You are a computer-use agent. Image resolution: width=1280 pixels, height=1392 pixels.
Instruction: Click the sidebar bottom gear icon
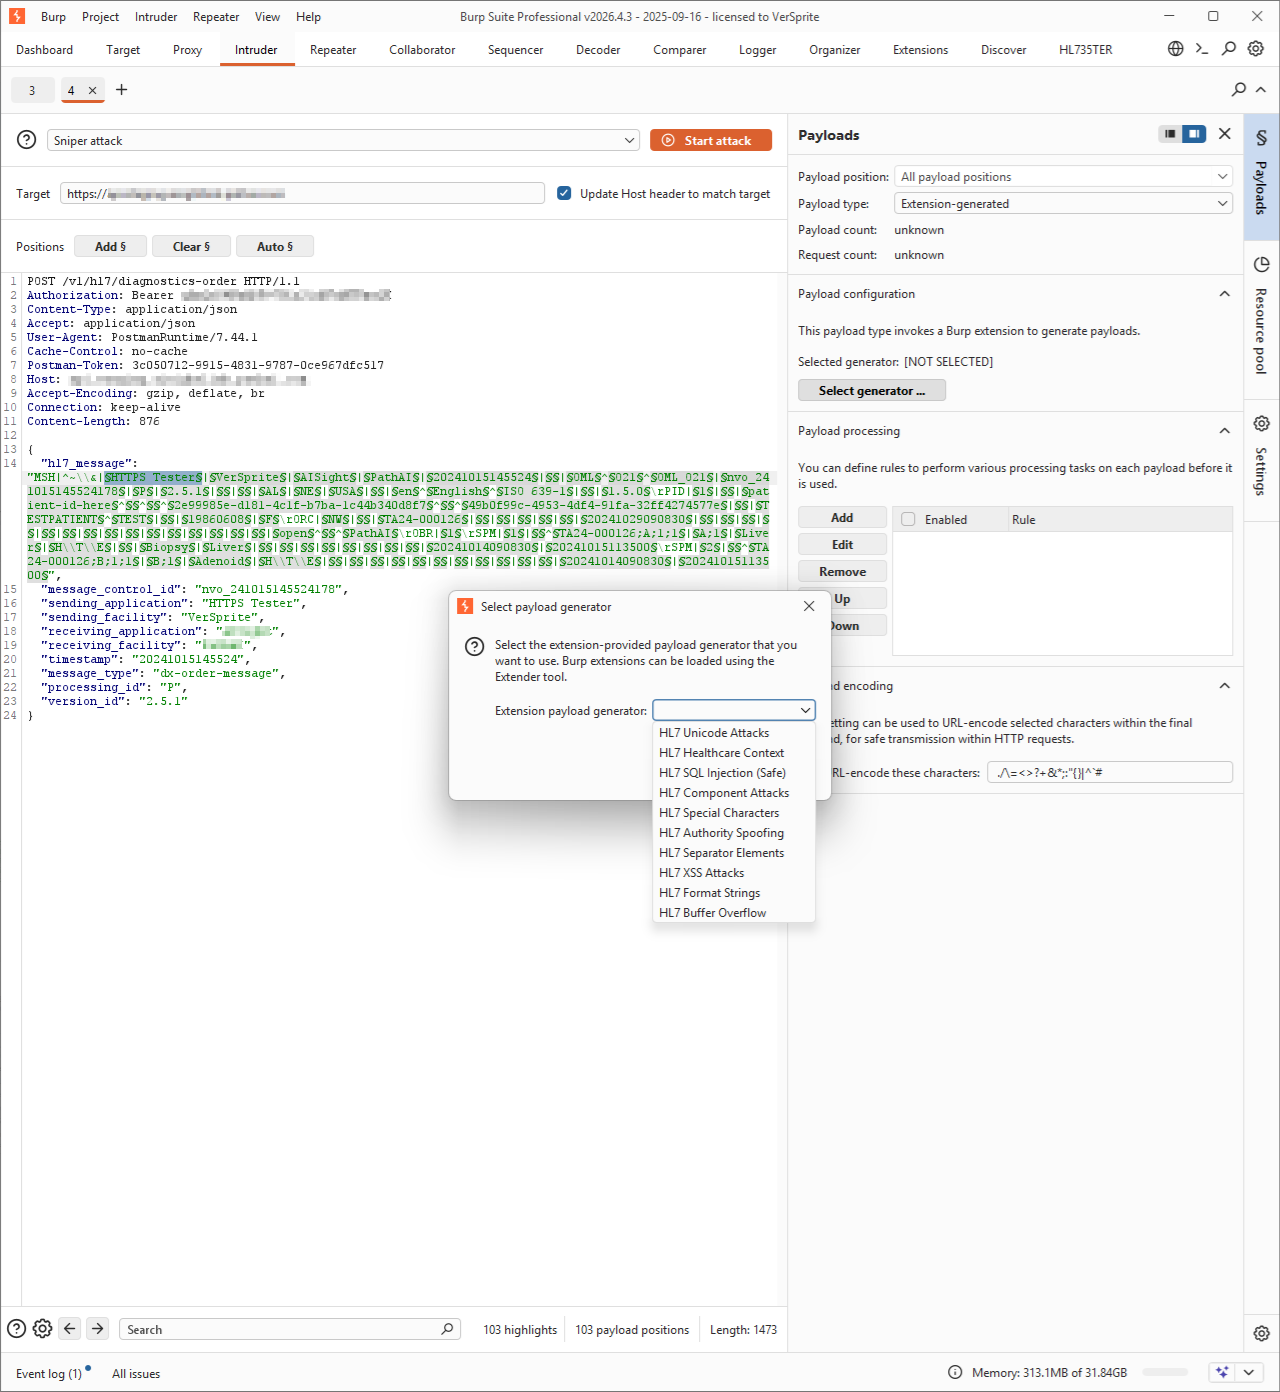coord(1262,1333)
